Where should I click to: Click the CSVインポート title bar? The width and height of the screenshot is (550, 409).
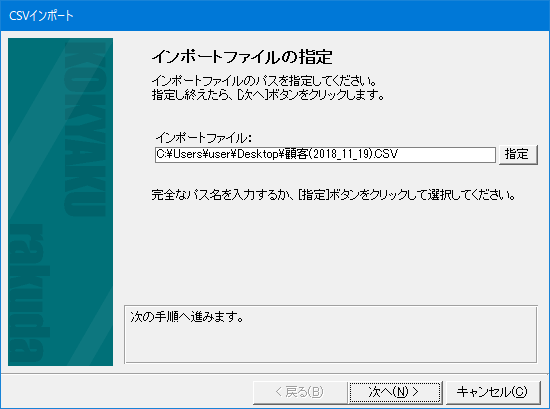(275, 16)
